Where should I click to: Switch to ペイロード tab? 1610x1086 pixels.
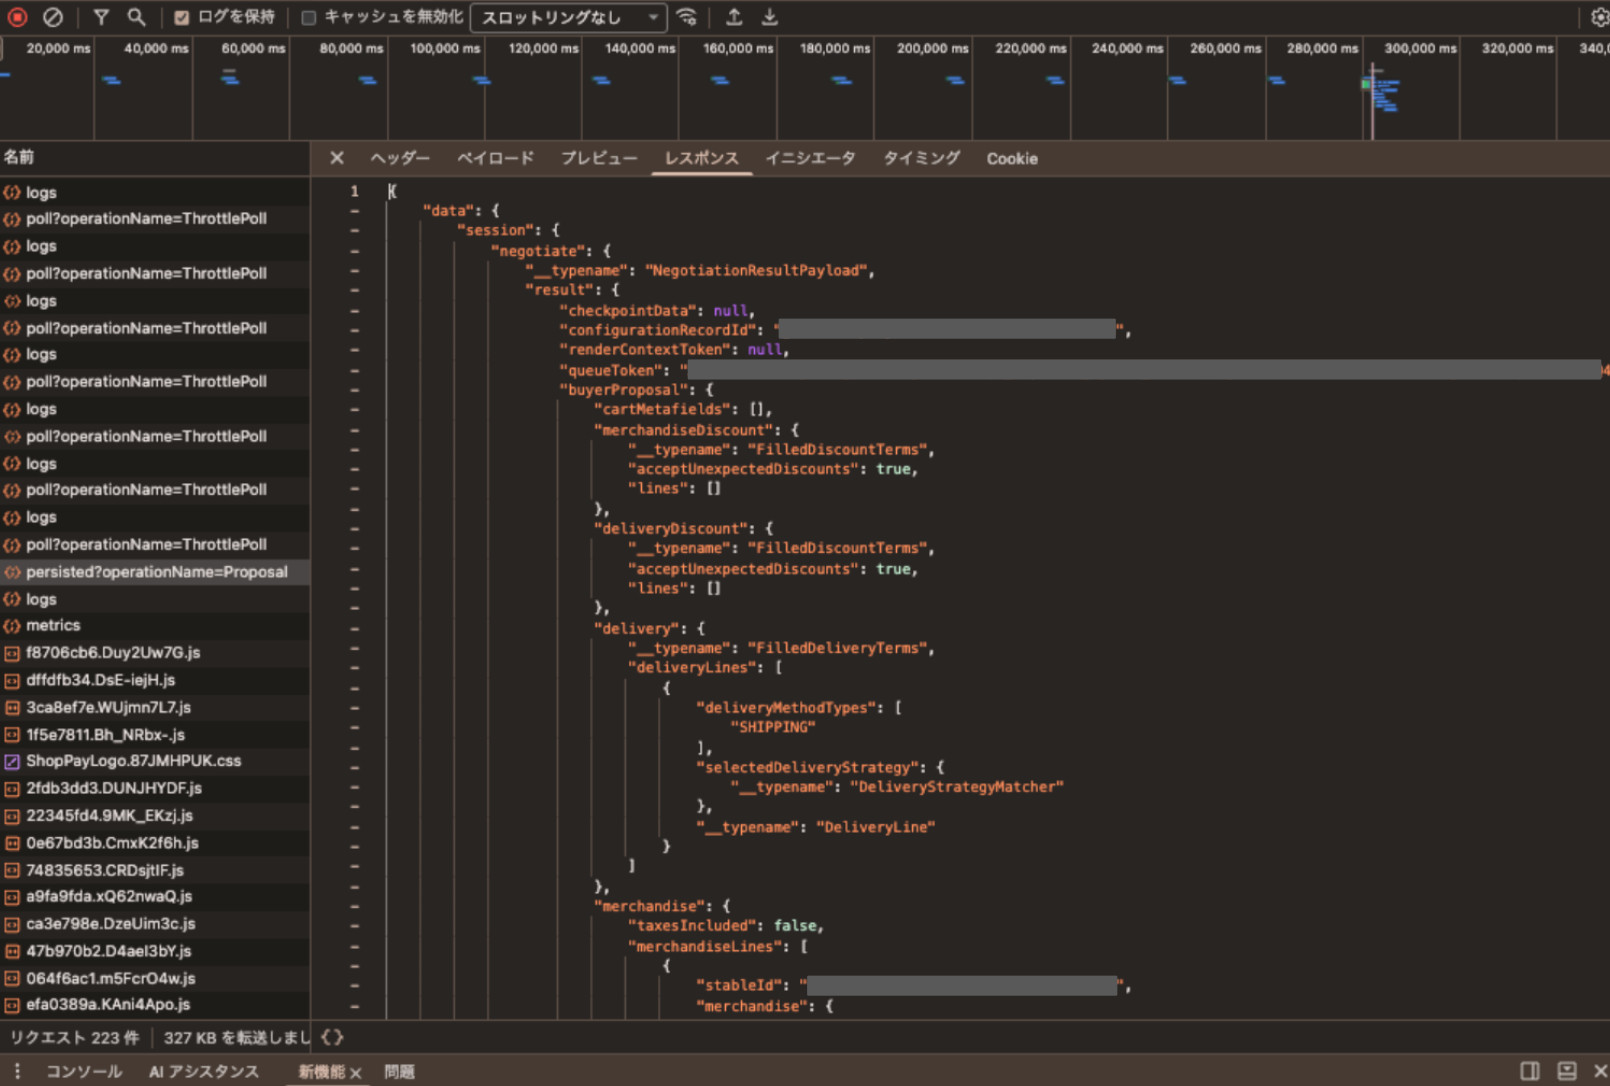pyautogui.click(x=495, y=158)
